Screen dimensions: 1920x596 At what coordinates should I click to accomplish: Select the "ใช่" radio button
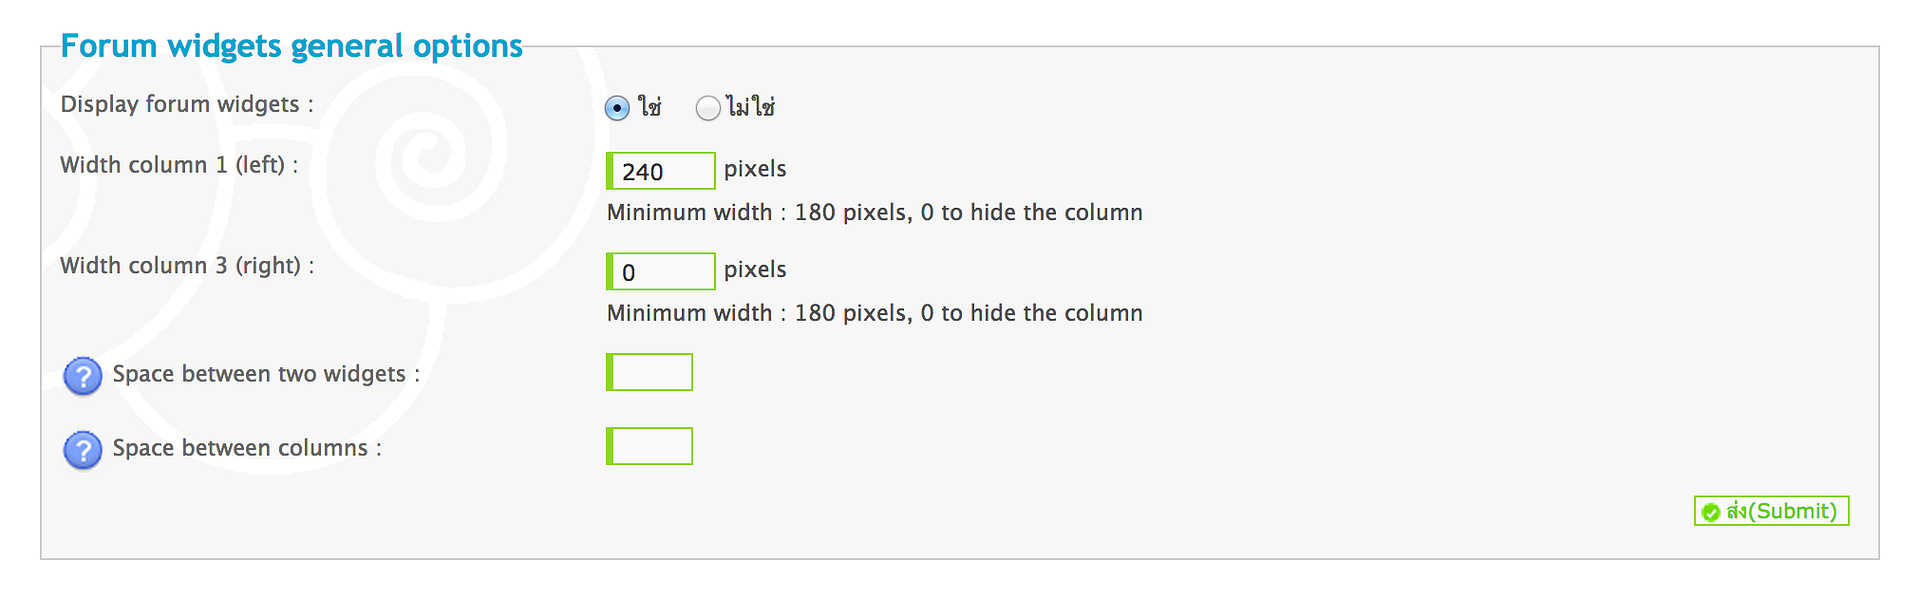[x=618, y=107]
